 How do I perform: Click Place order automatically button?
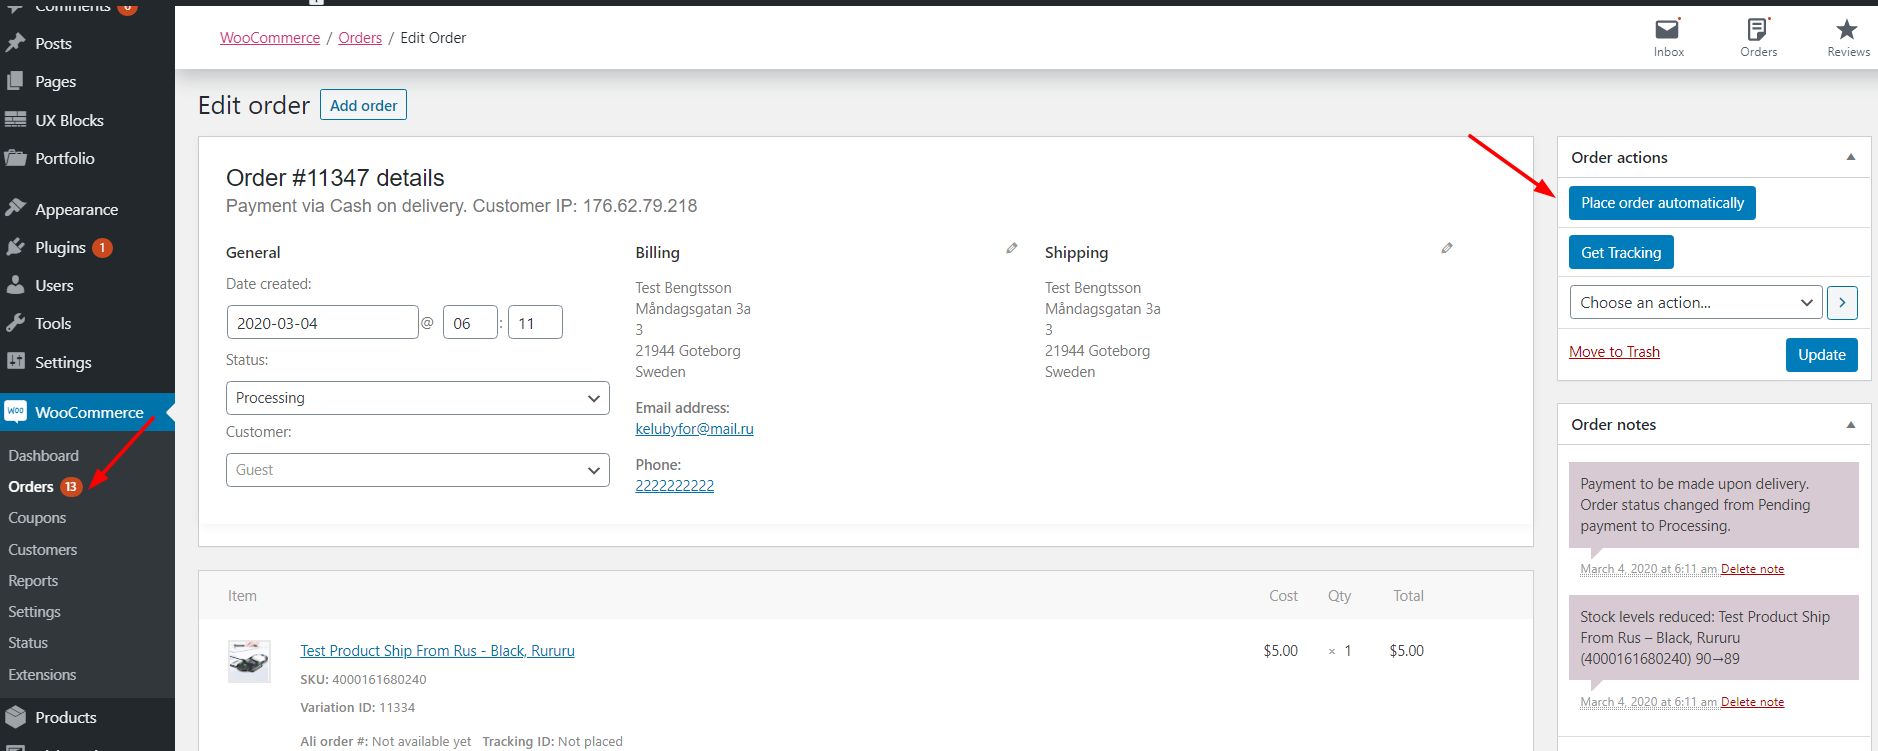click(x=1662, y=203)
